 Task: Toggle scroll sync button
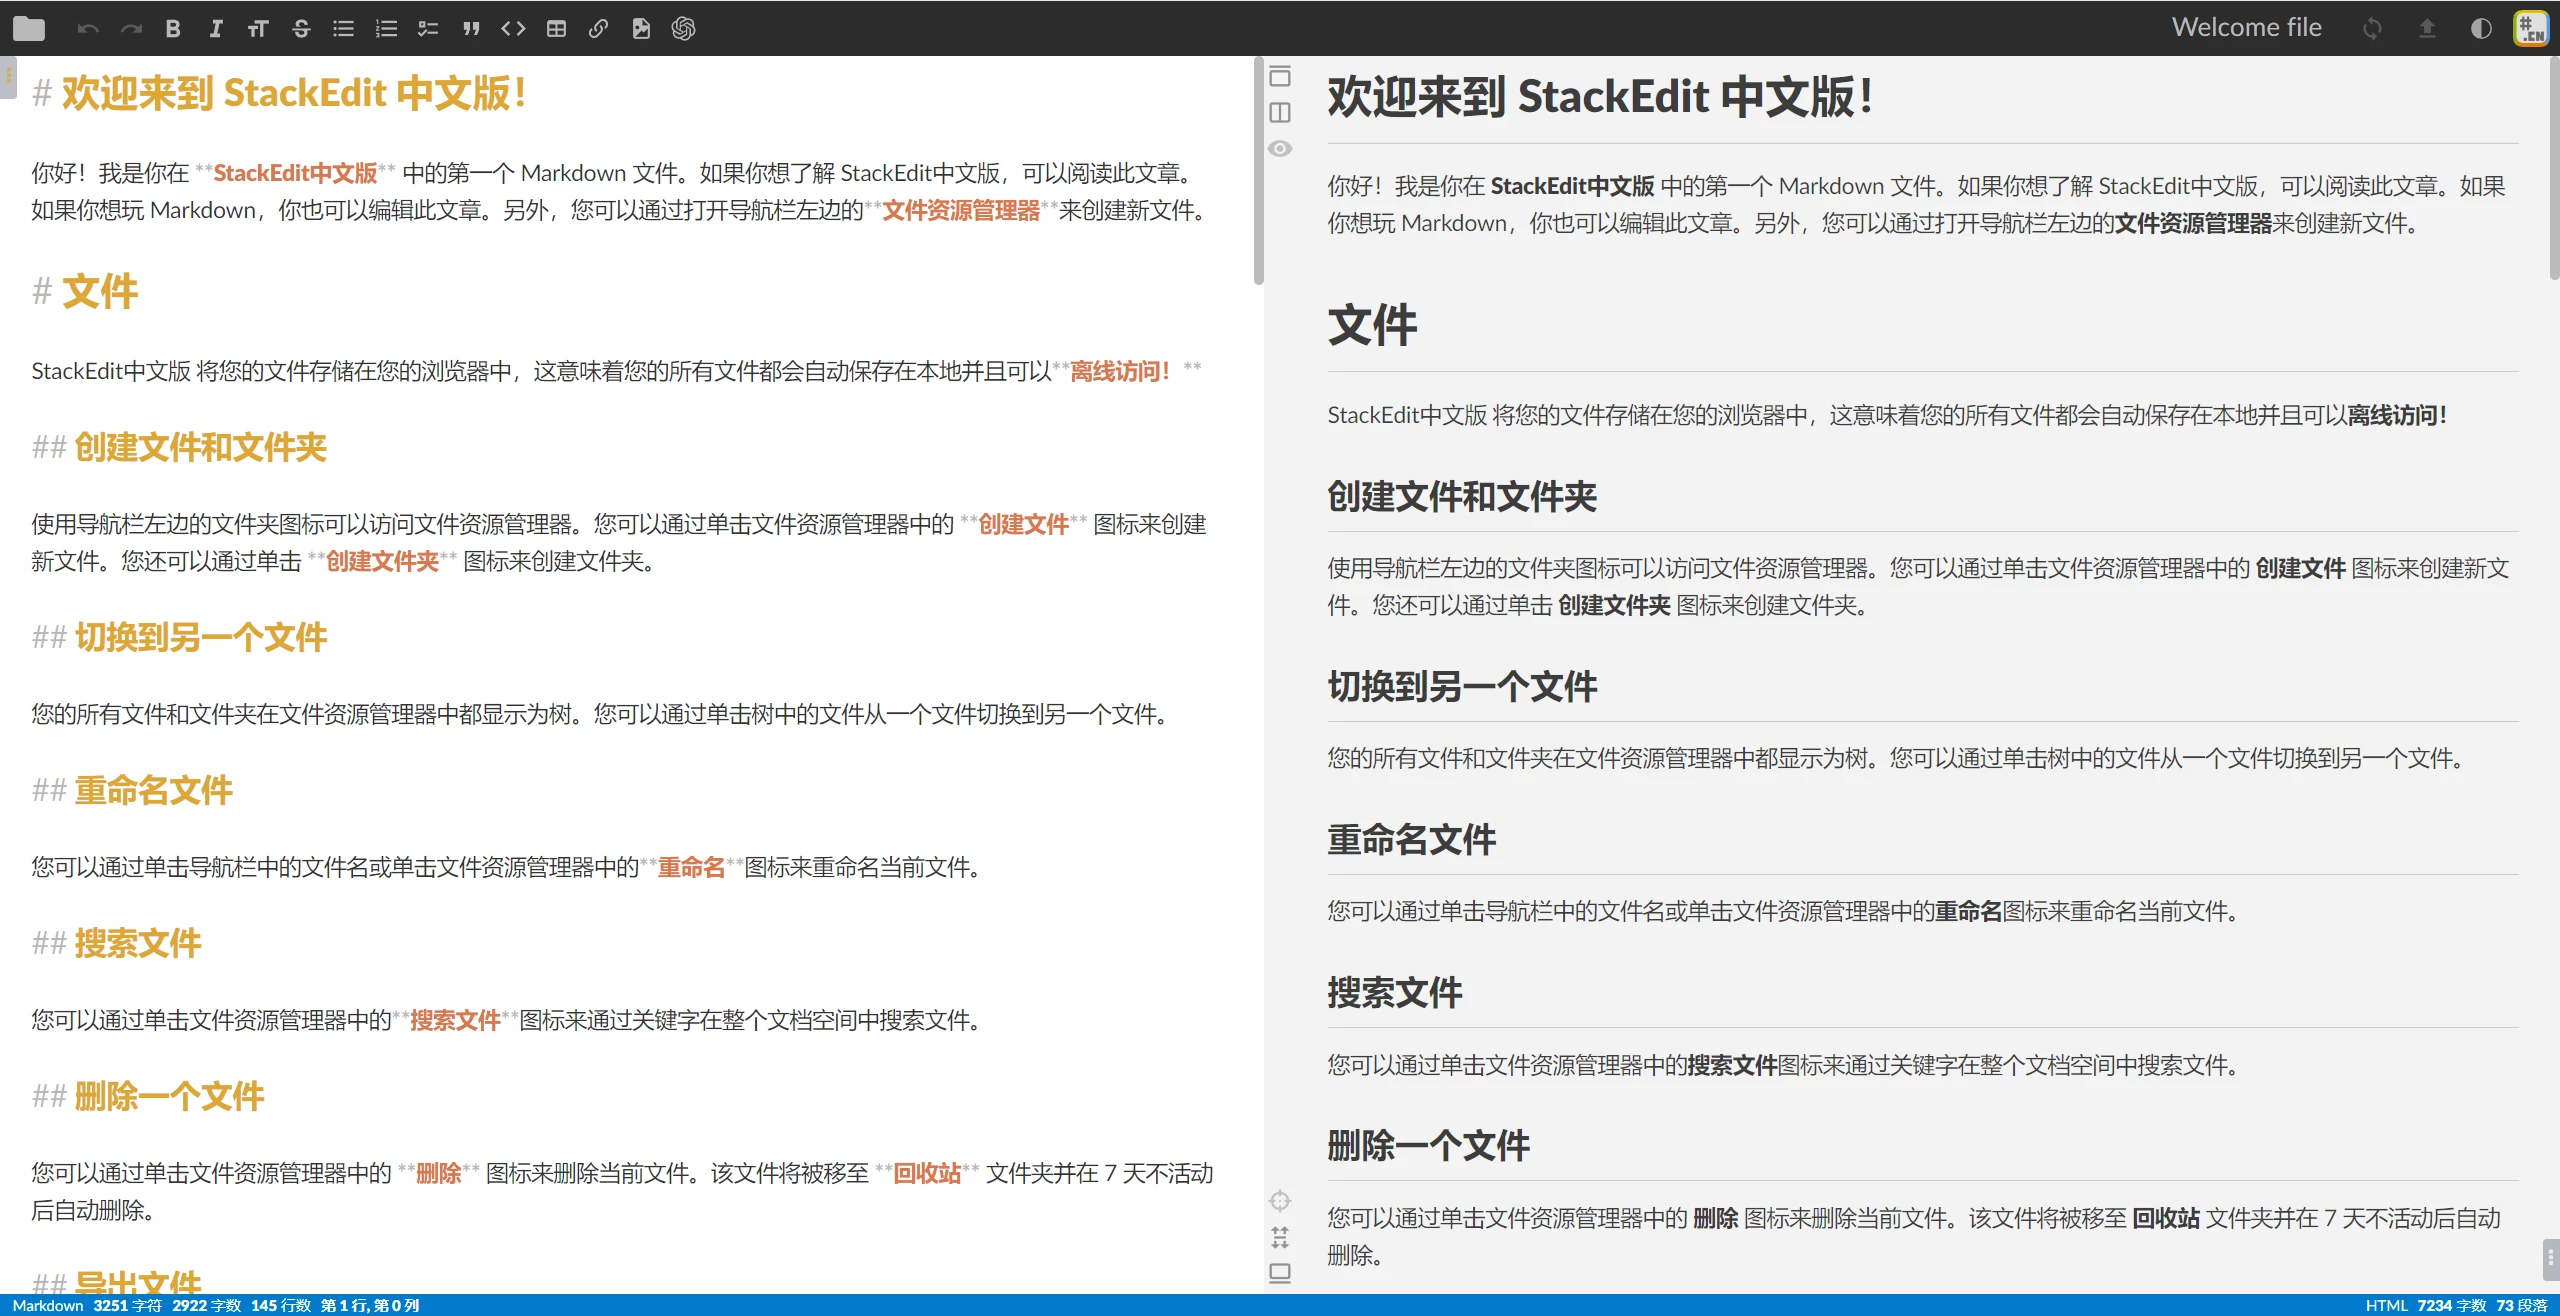pyautogui.click(x=1280, y=1237)
